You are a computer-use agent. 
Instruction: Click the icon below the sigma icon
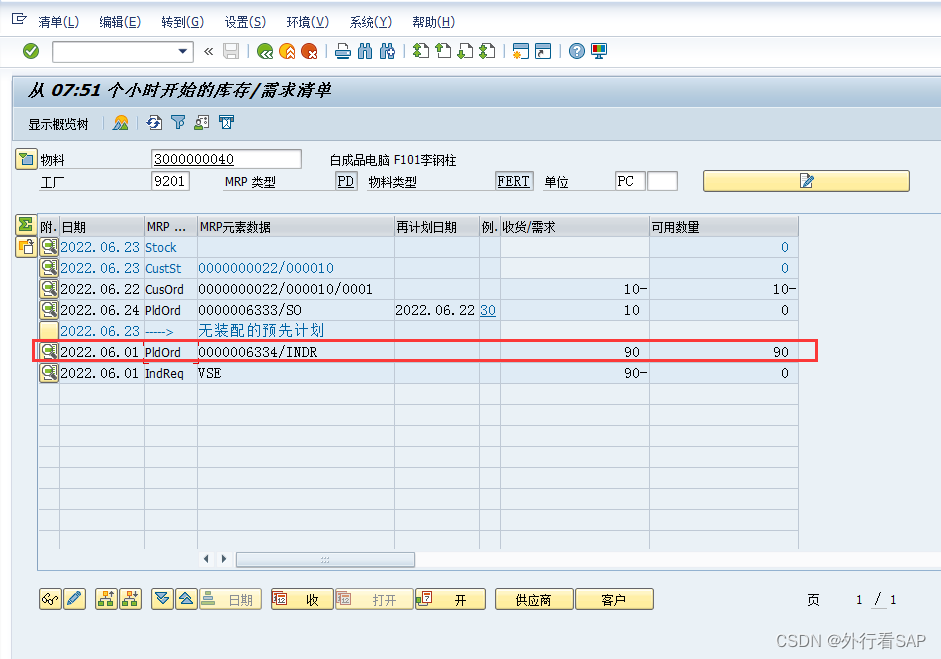[26, 247]
